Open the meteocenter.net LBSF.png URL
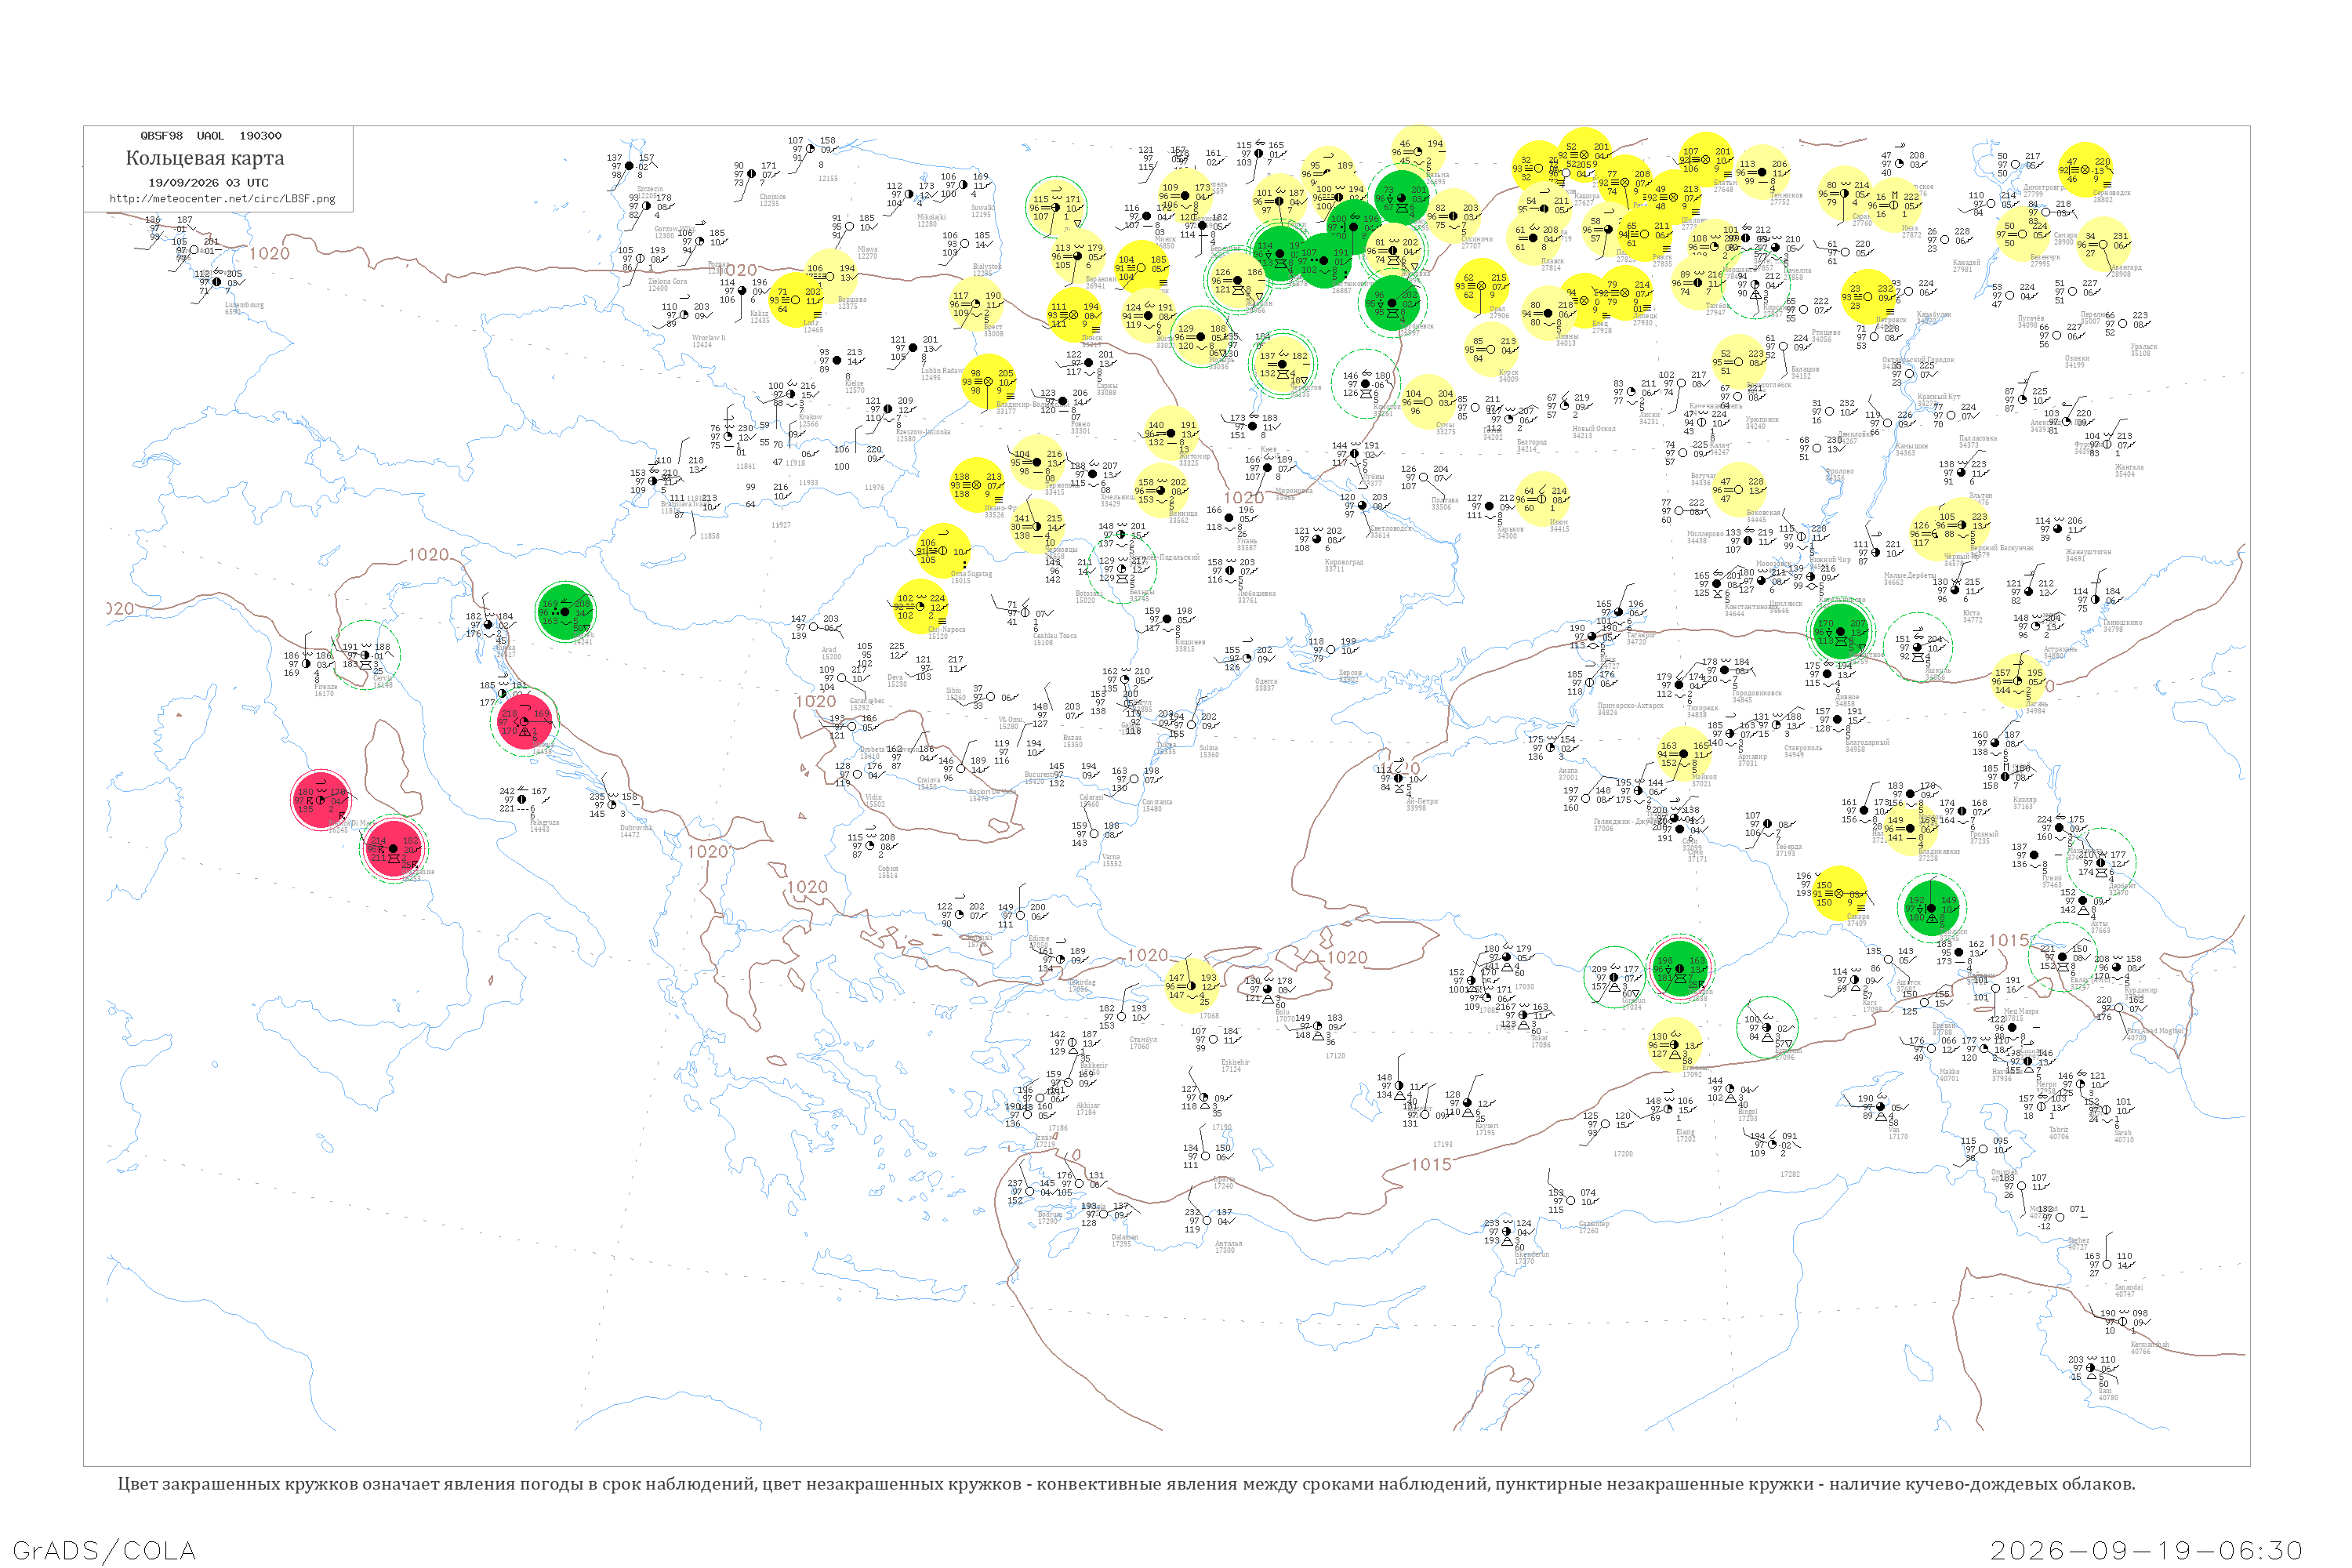2352x1568 pixels. (x=223, y=199)
